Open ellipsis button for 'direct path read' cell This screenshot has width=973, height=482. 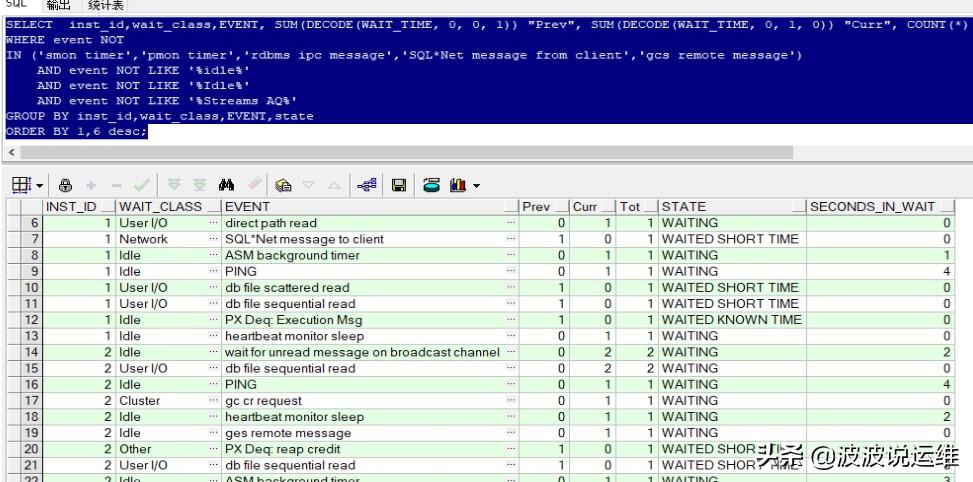[x=511, y=223]
